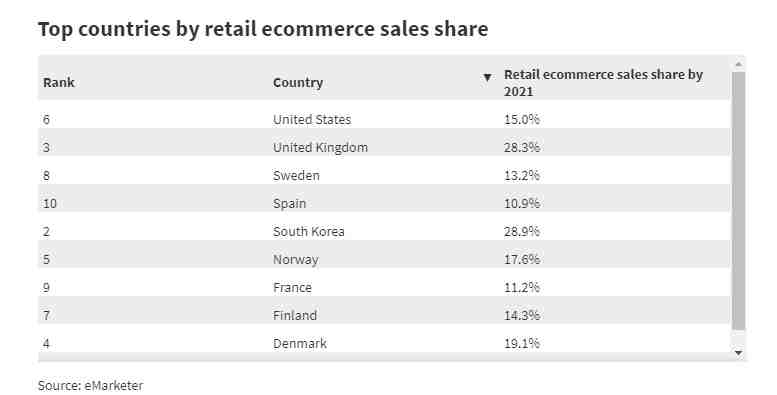Viewport: 777px width, 395px height.
Task: Click the sort arrow beside the sales share header
Action: coord(487,77)
